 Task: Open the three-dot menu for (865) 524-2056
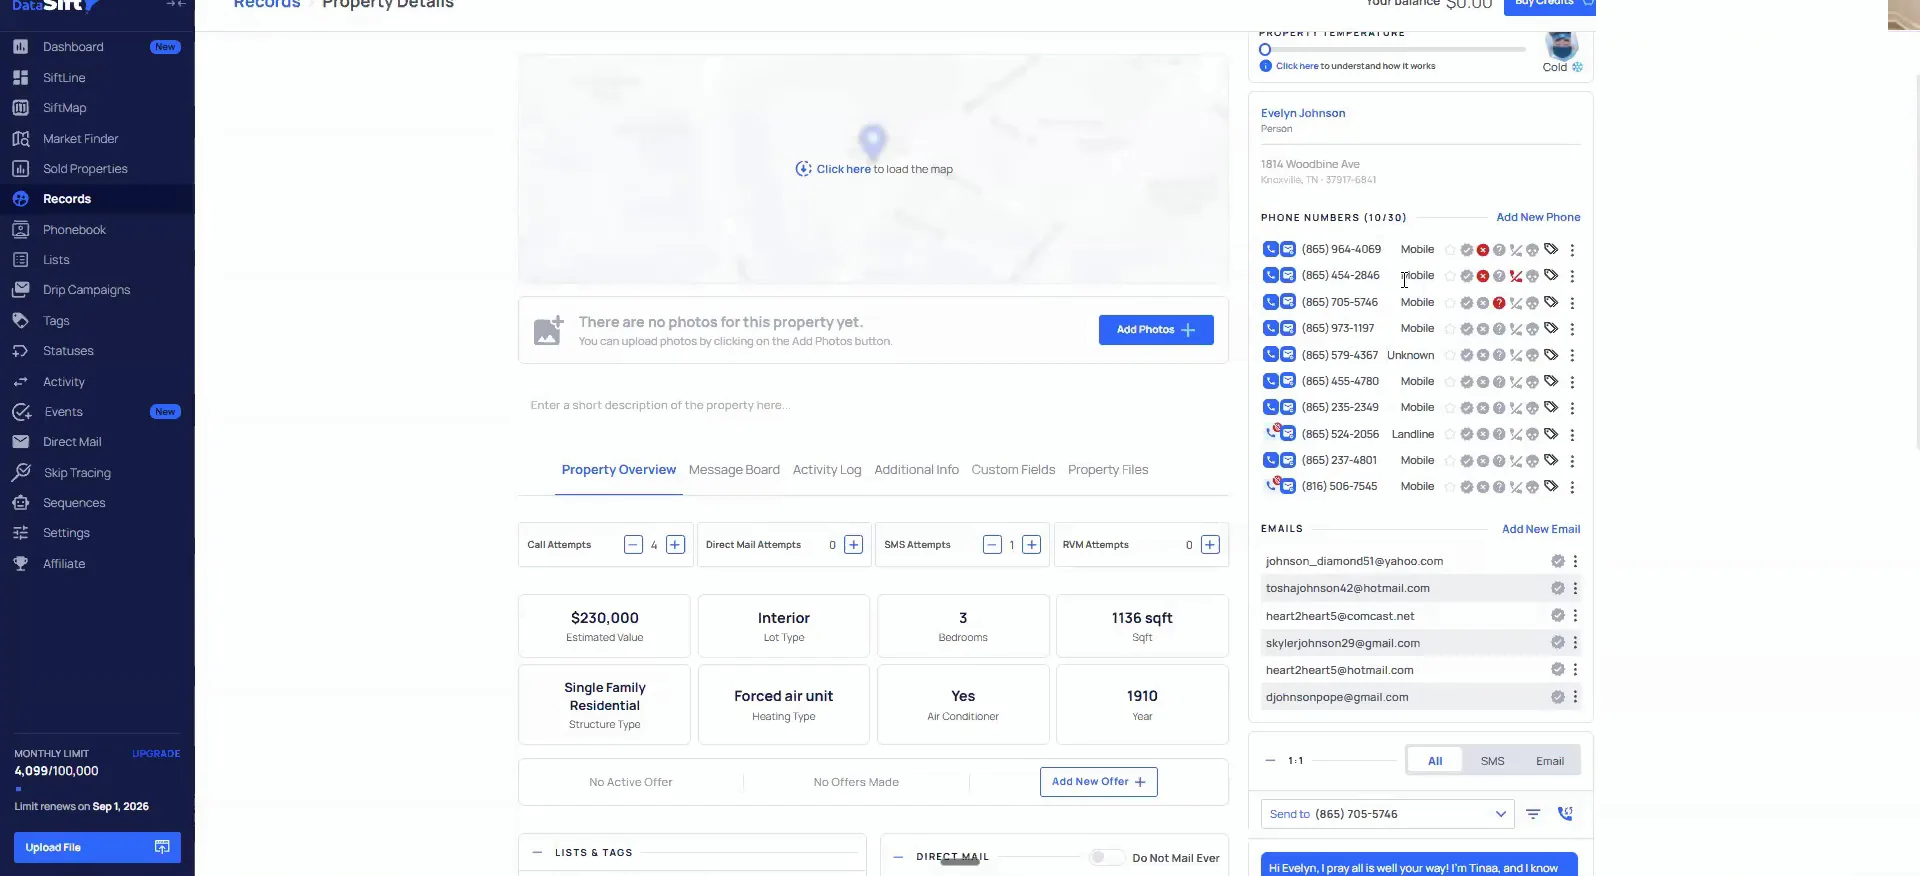click(1572, 435)
